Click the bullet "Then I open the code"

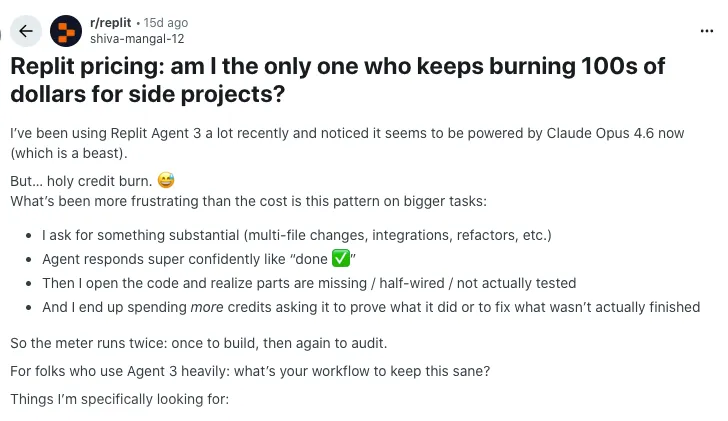(x=310, y=283)
